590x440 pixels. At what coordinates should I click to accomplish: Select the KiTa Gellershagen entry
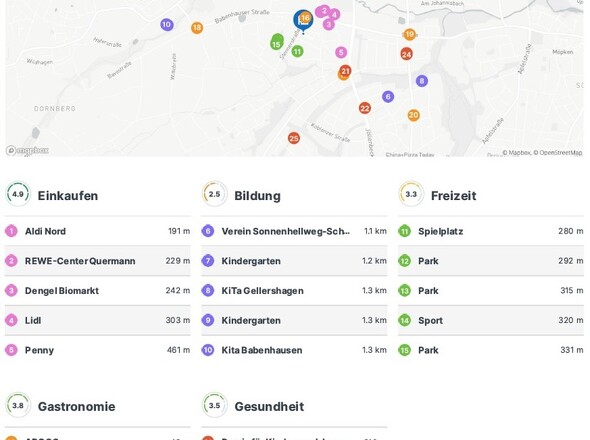[294, 291]
